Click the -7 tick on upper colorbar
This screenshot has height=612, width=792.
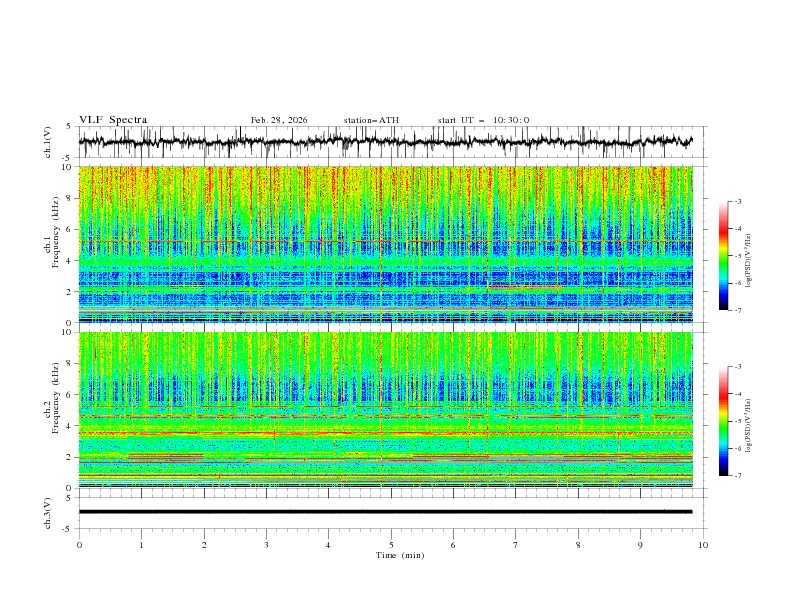(737, 310)
